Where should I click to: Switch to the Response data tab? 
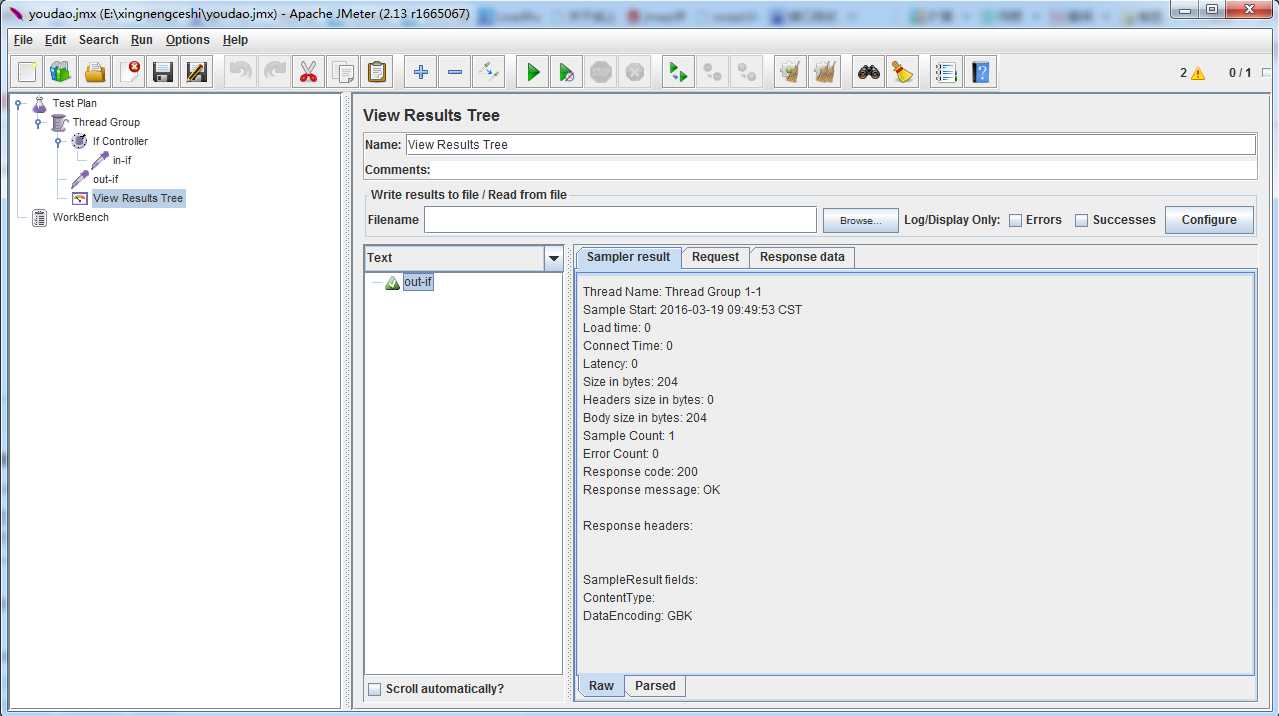[802, 257]
